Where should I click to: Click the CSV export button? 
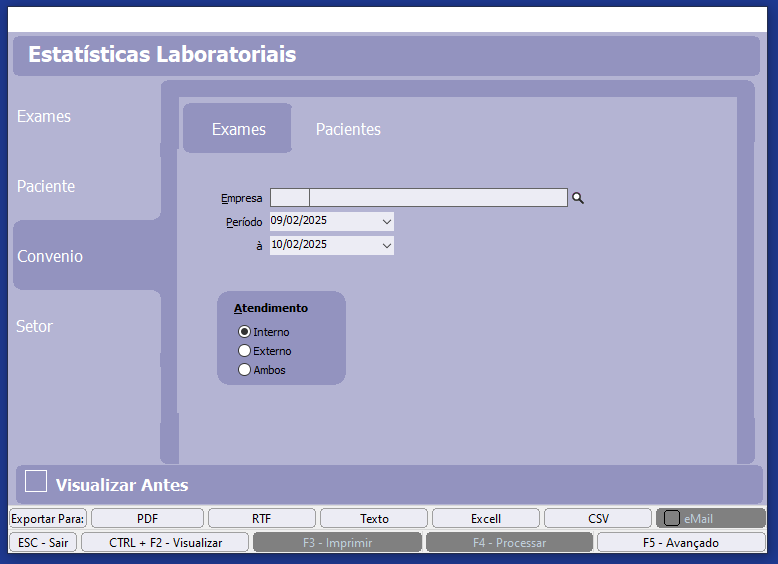598,518
